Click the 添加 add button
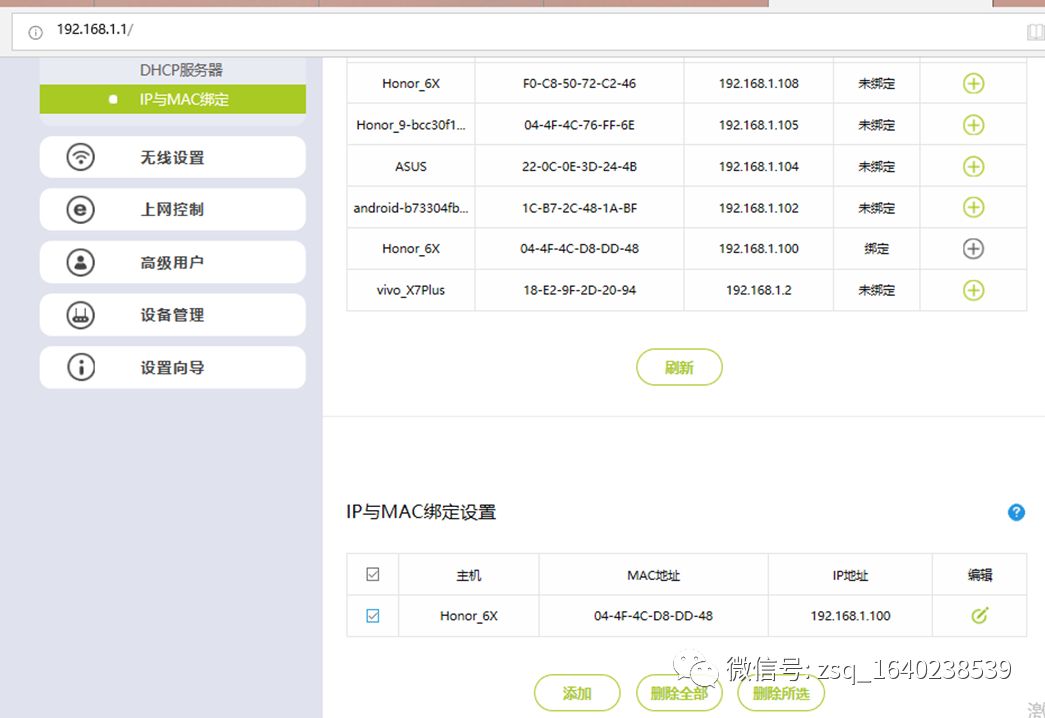This screenshot has height=718, width=1045. coord(576,692)
